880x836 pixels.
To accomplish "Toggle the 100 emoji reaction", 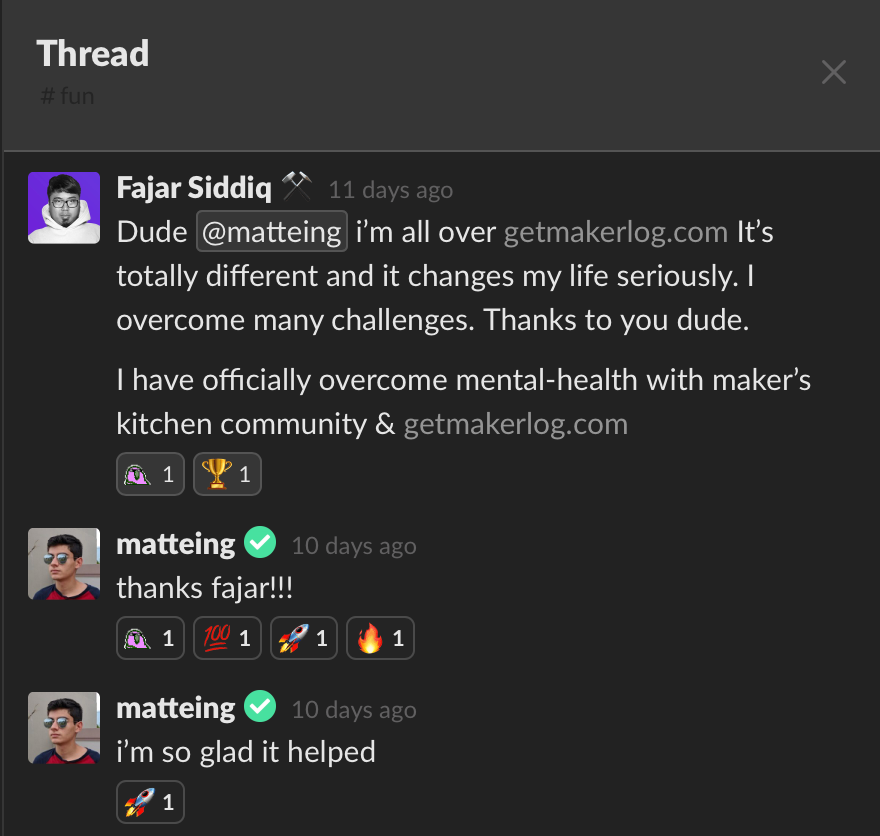I will [x=227, y=638].
